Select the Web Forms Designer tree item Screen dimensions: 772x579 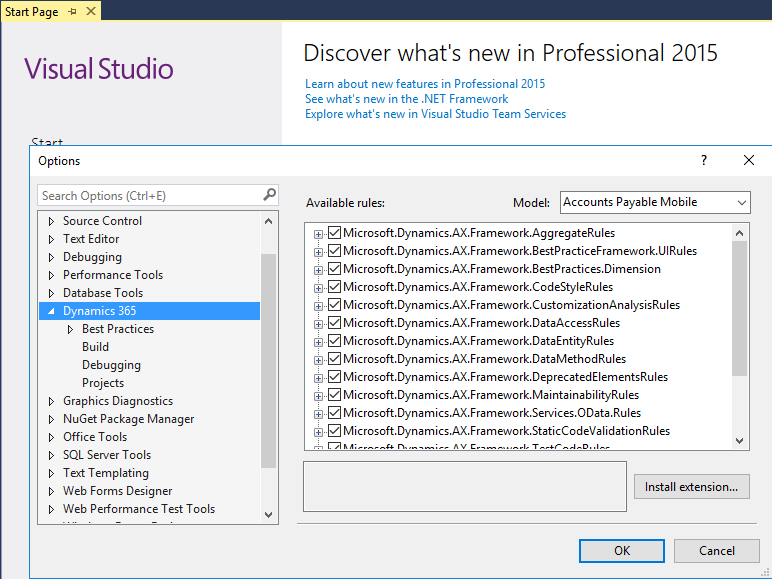(x=117, y=491)
